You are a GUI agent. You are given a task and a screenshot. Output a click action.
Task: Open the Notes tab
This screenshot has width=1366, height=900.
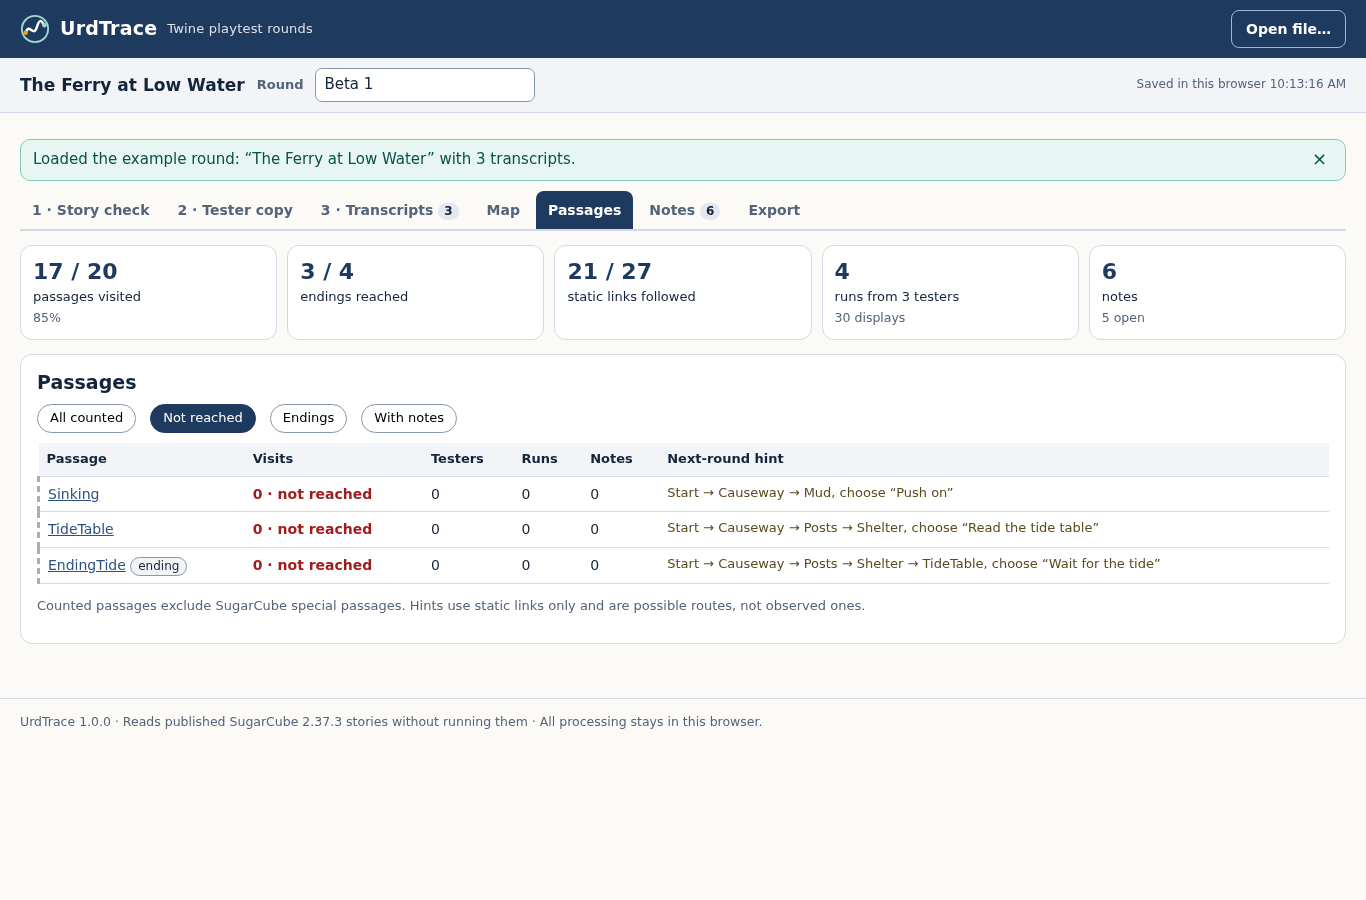[684, 210]
